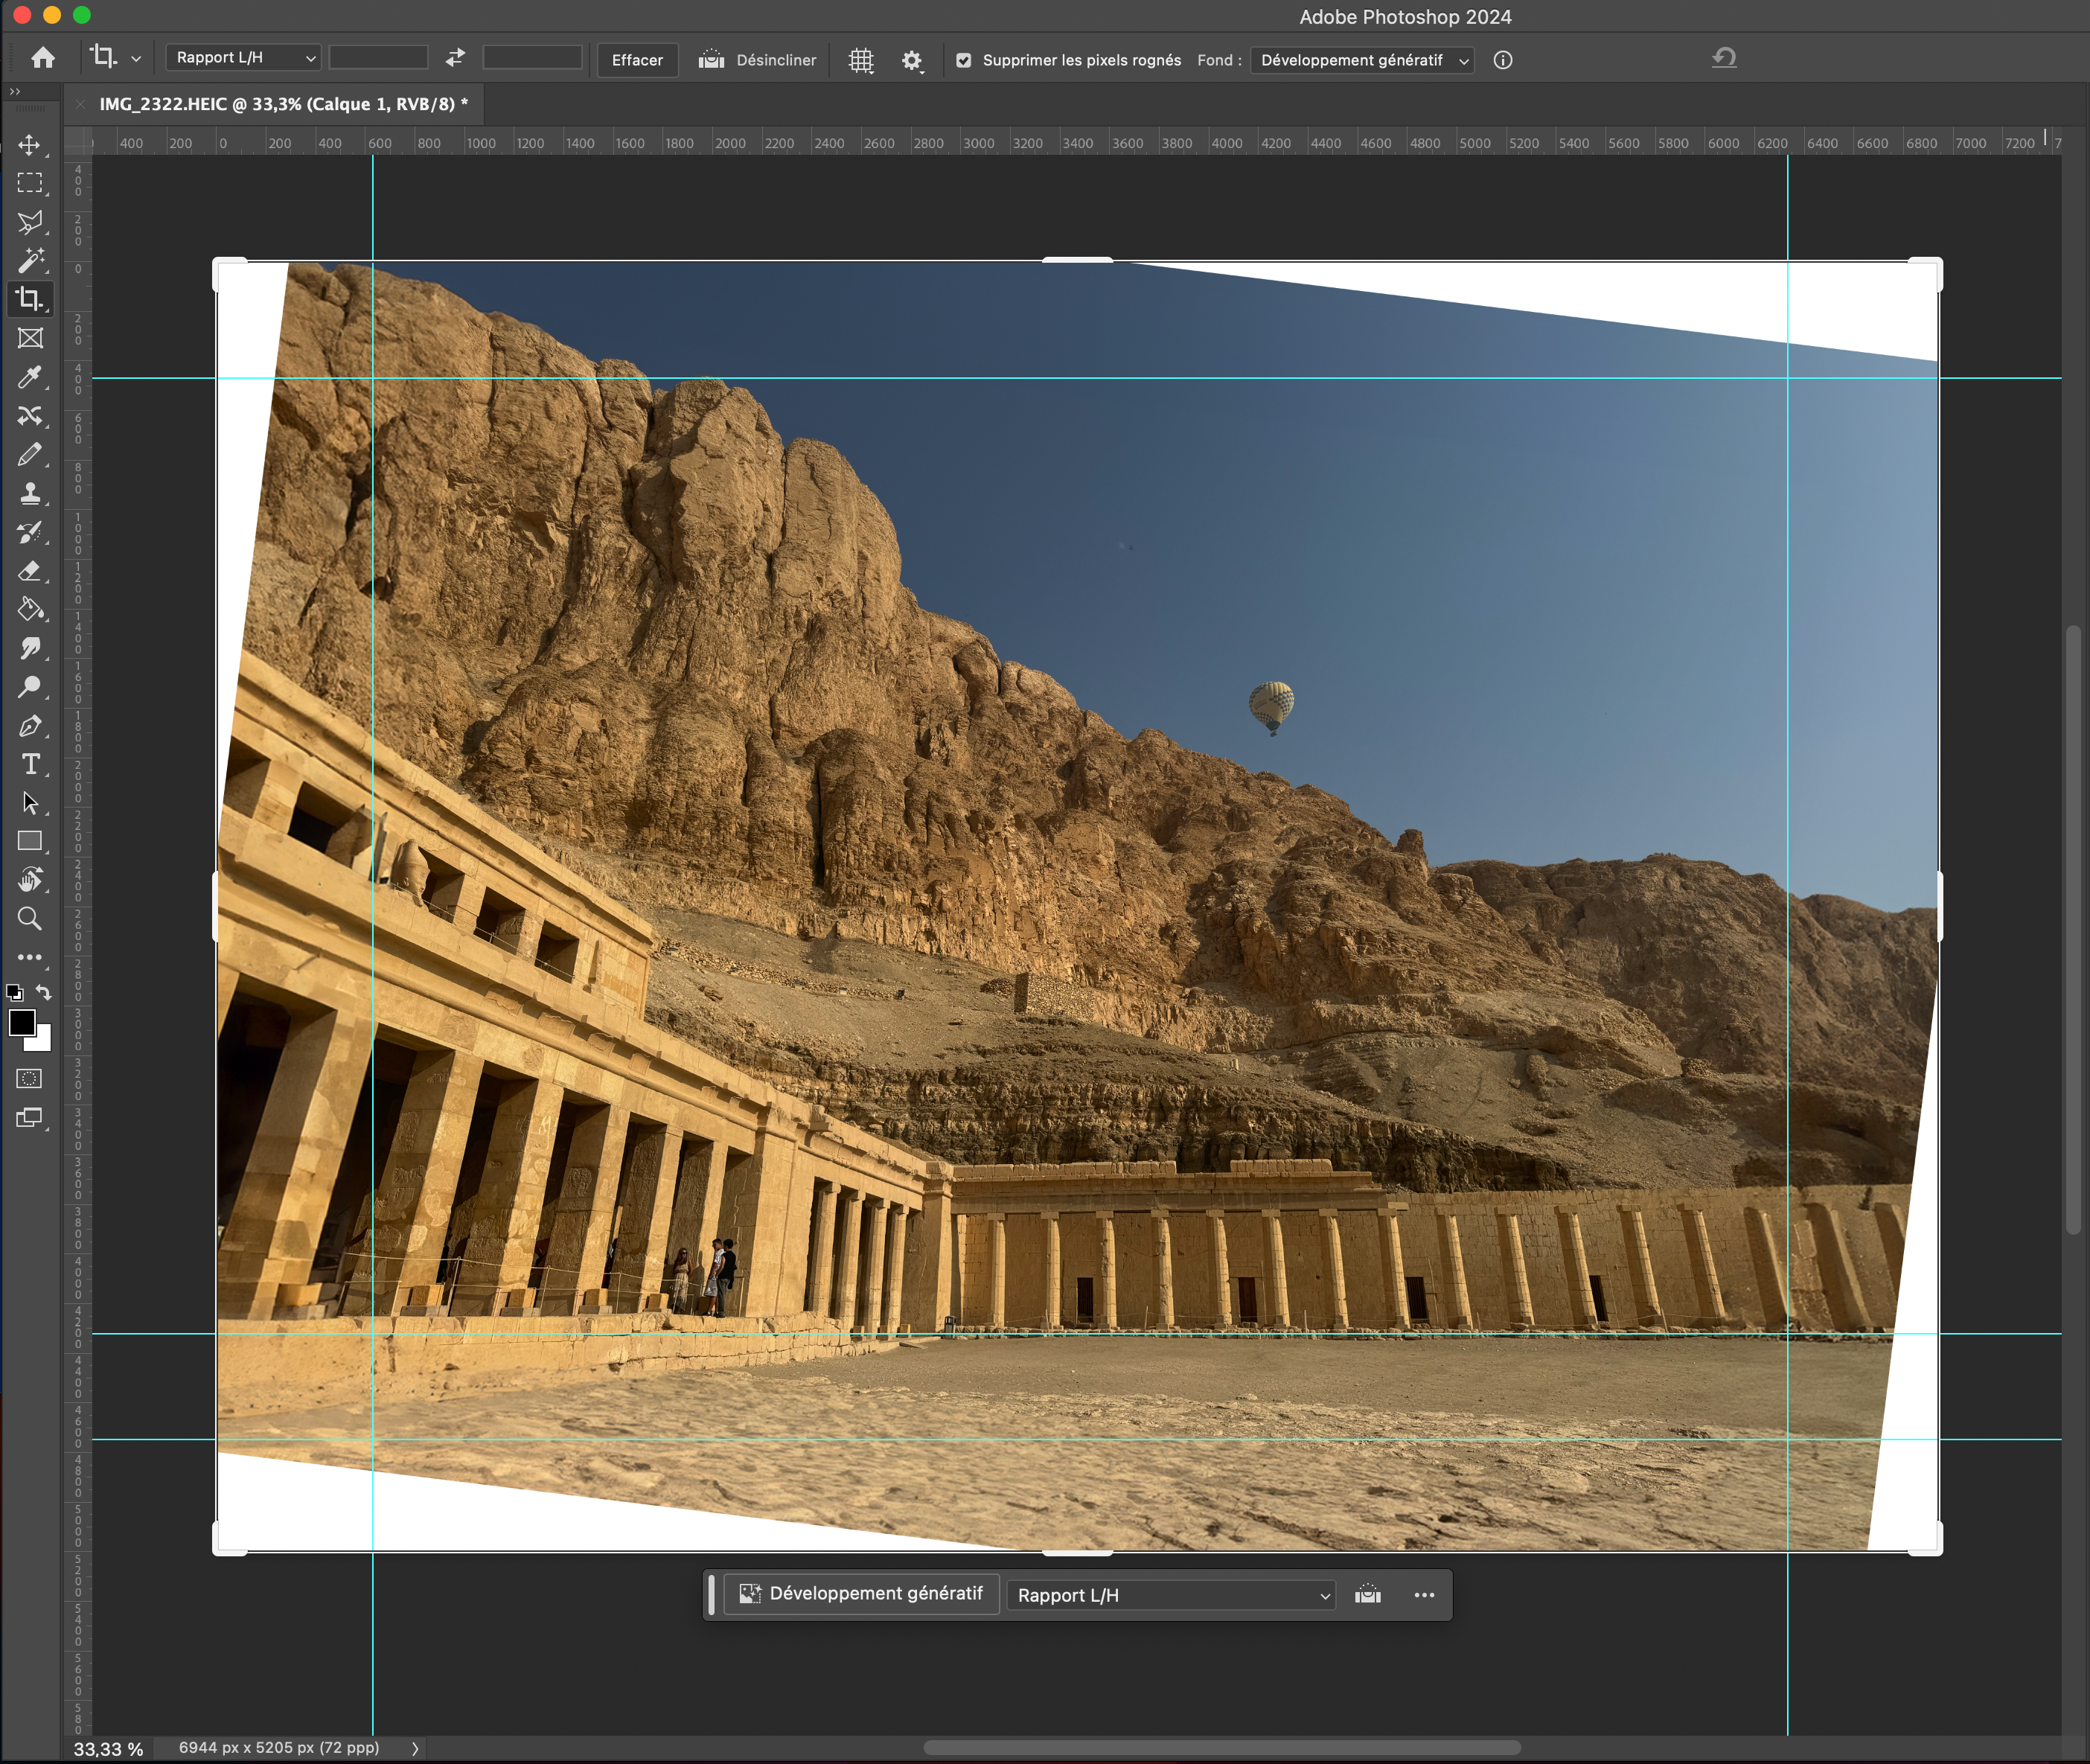2090x1764 pixels.
Task: Click the Désincliner button
Action: click(x=757, y=60)
